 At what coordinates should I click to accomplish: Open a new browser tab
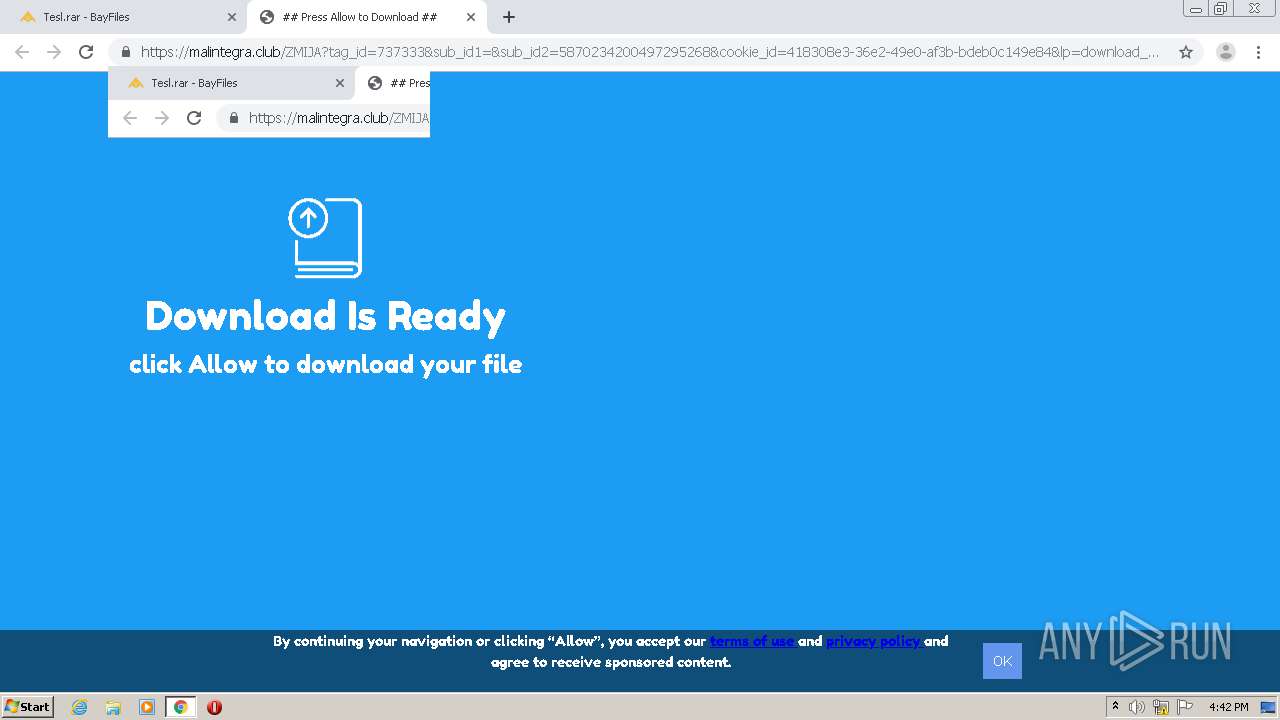coord(509,17)
